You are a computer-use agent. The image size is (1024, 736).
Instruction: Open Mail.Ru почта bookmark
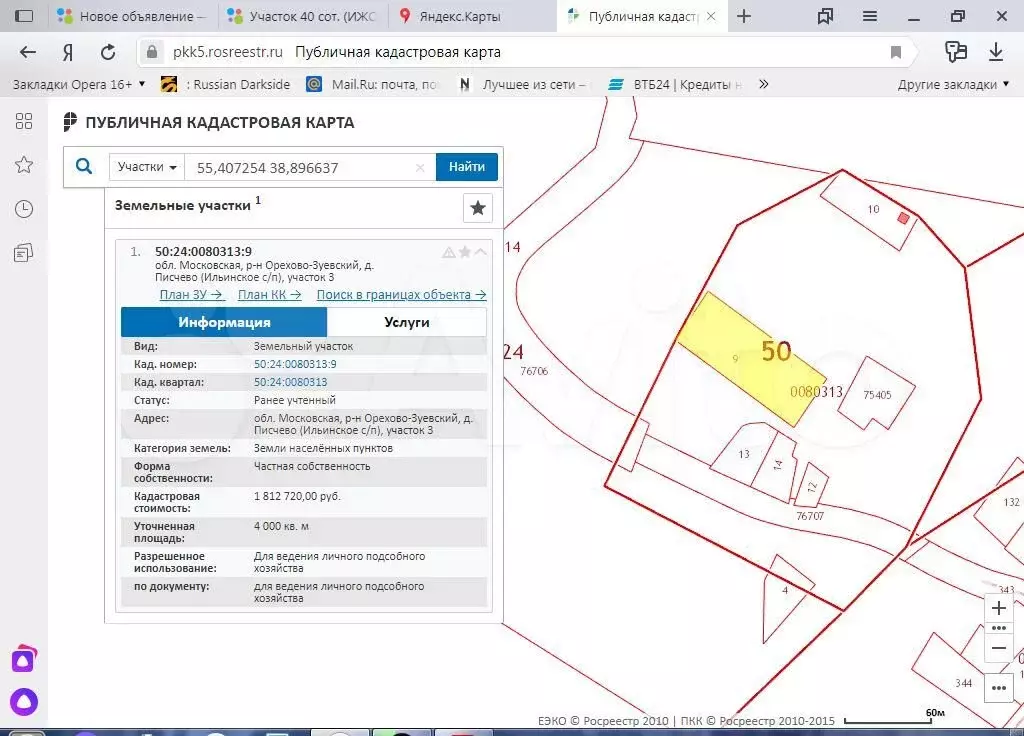371,84
